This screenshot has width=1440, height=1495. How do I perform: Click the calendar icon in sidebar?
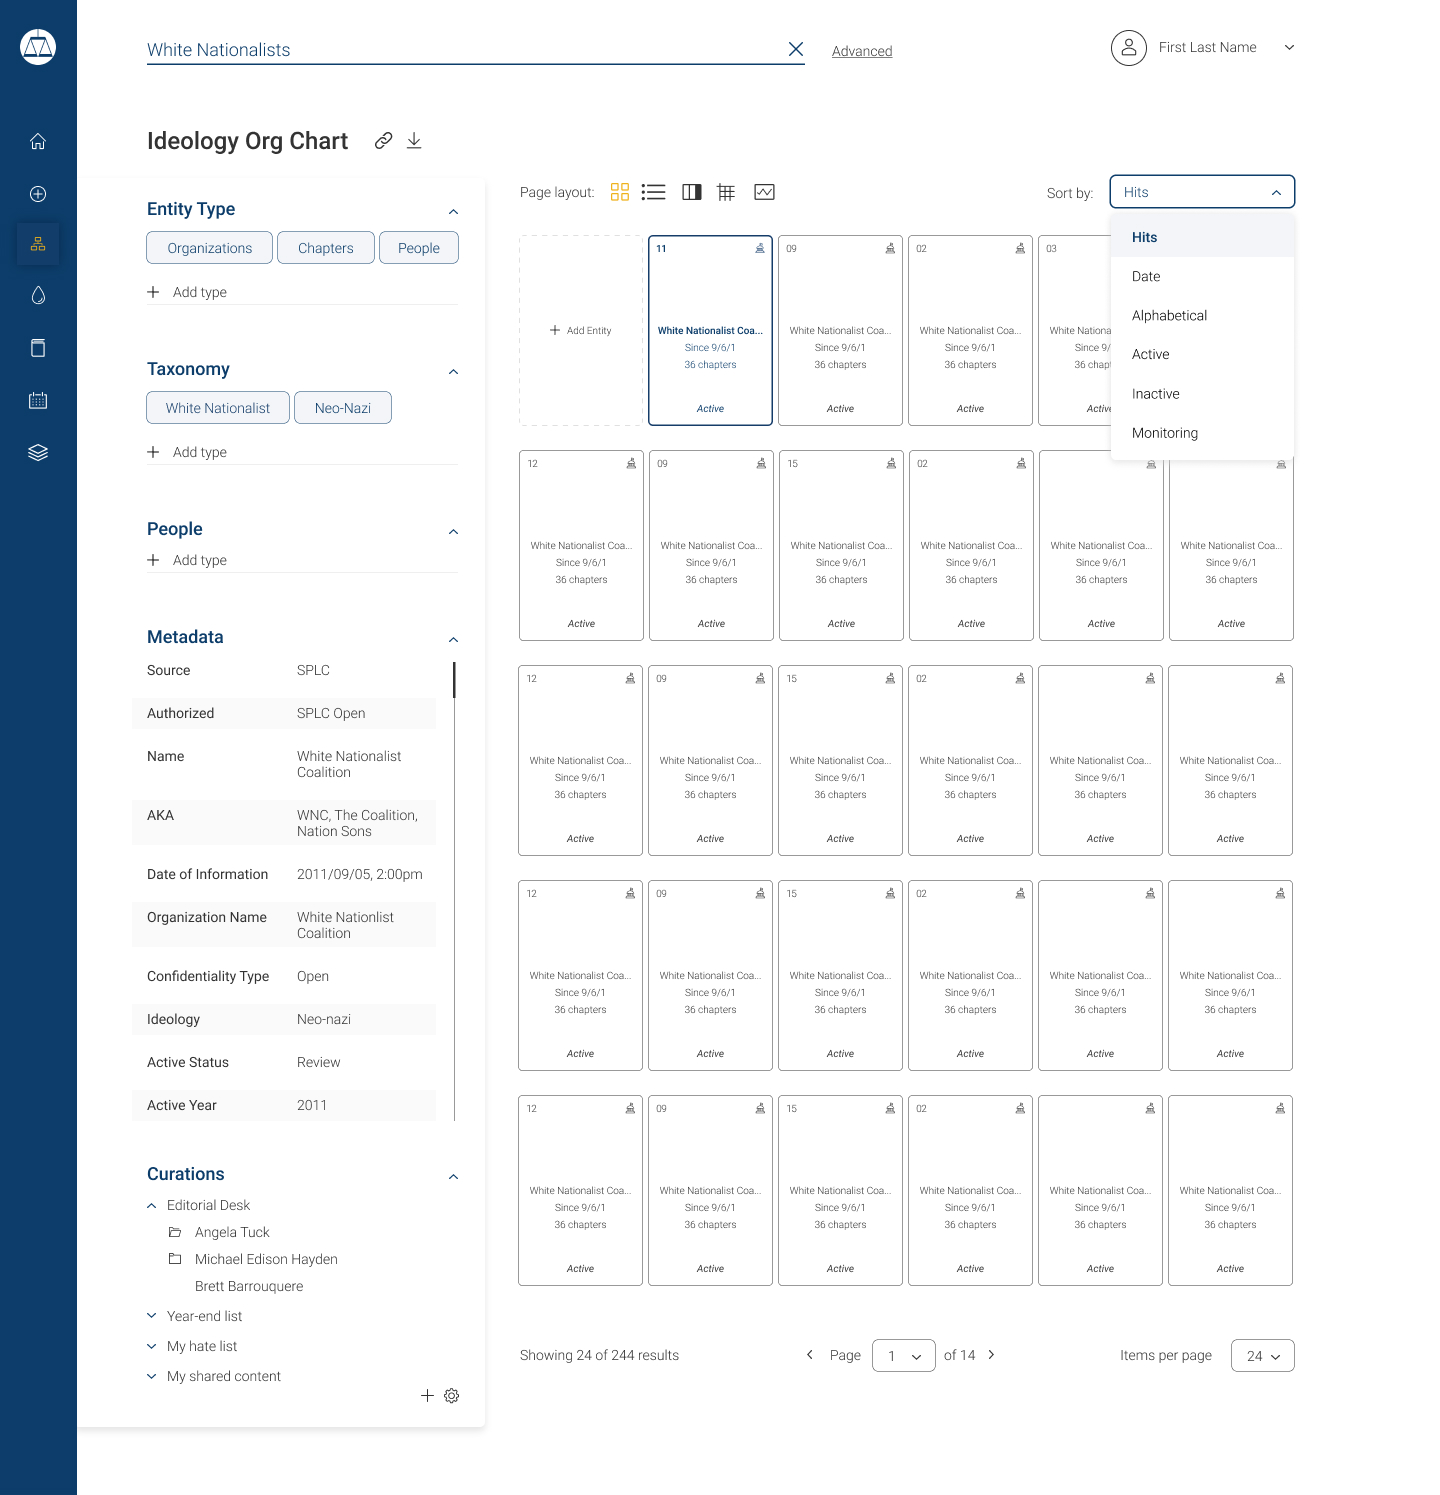click(38, 400)
